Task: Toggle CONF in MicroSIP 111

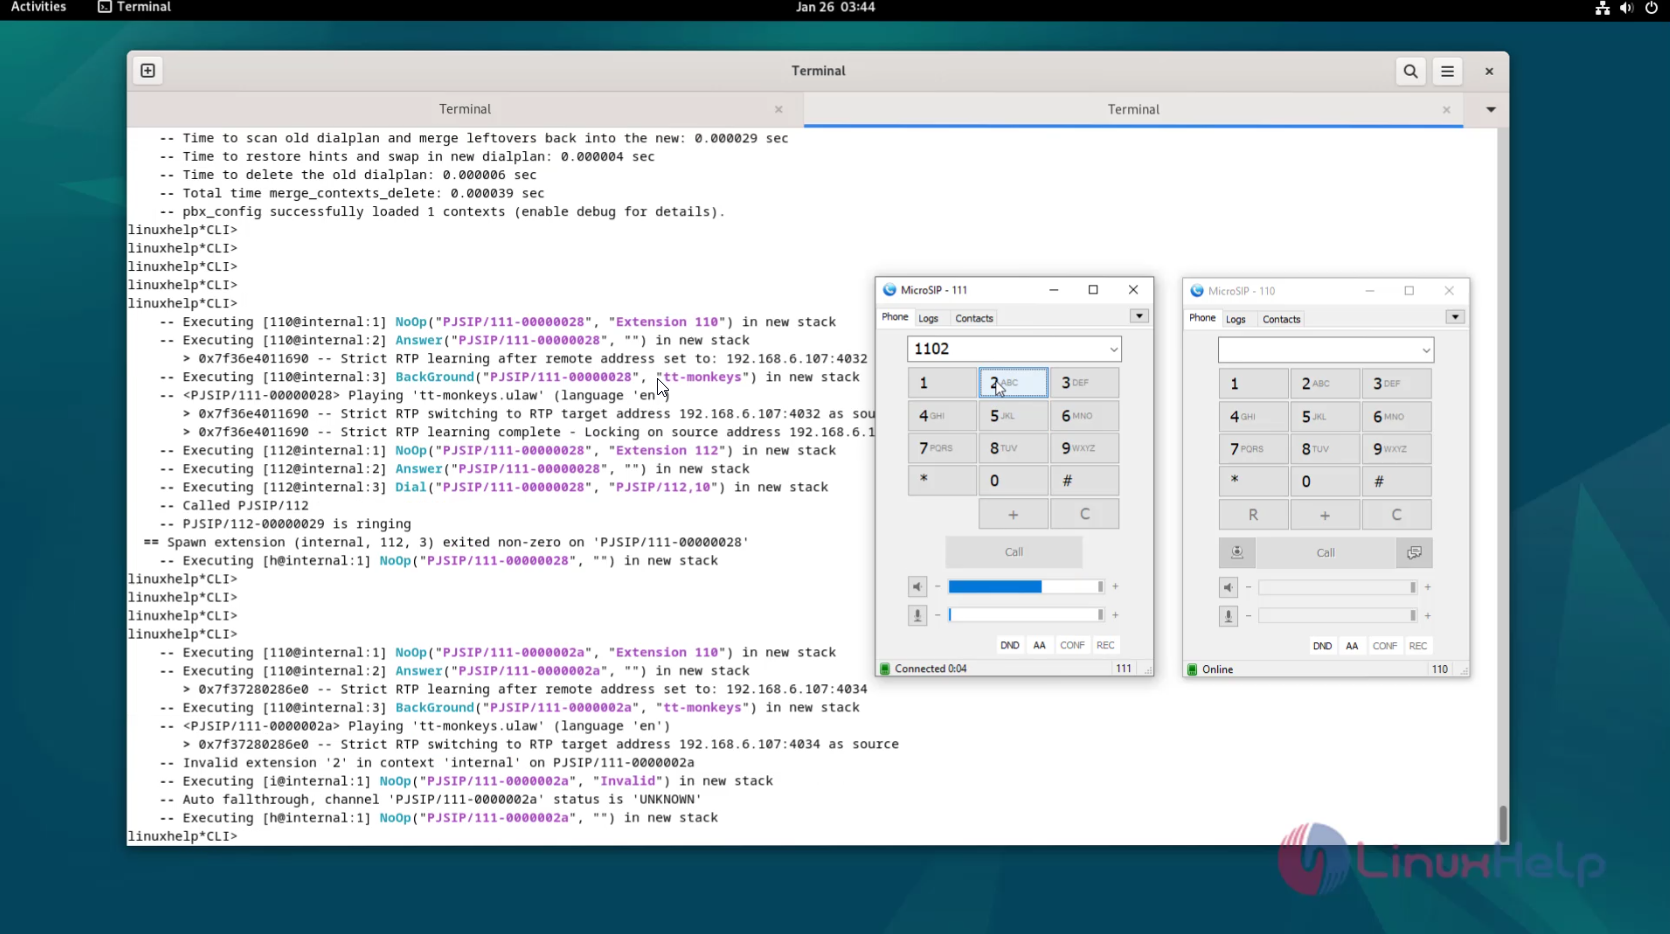Action: pyautogui.click(x=1072, y=645)
